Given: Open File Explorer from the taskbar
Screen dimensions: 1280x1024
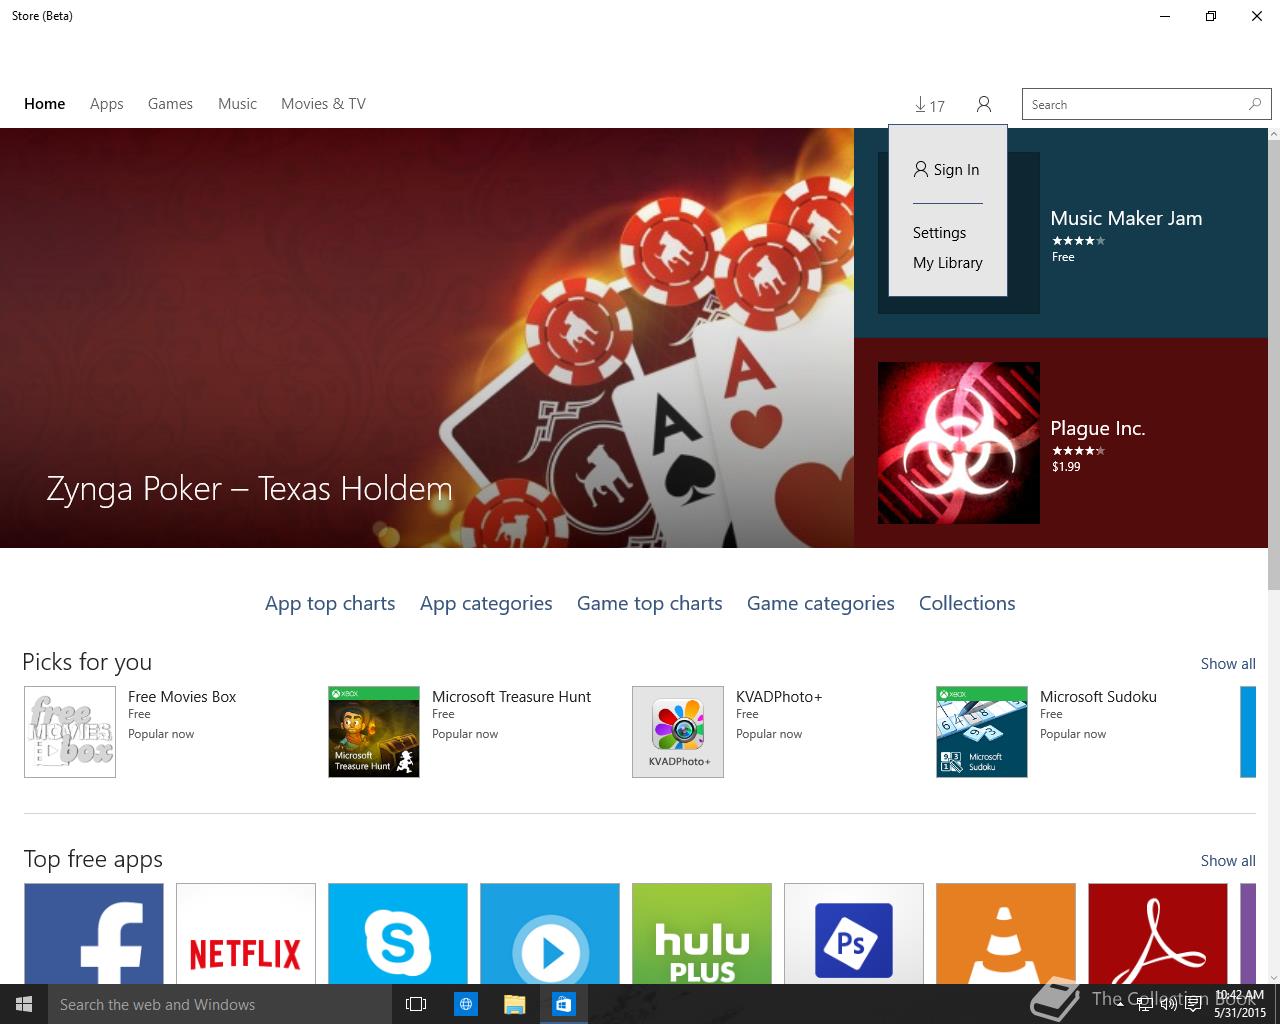Looking at the screenshot, I should [514, 1004].
